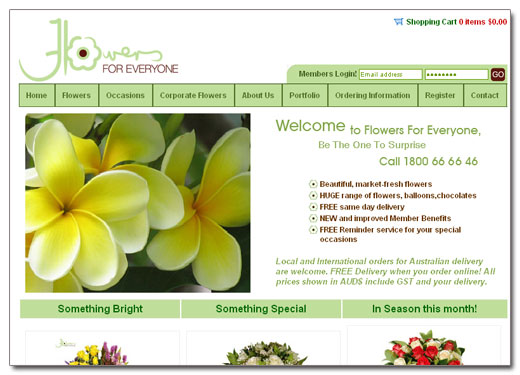The width and height of the screenshot is (520, 375).
Task: Open the Something Special white bouquet thumbnail
Action: (263, 348)
